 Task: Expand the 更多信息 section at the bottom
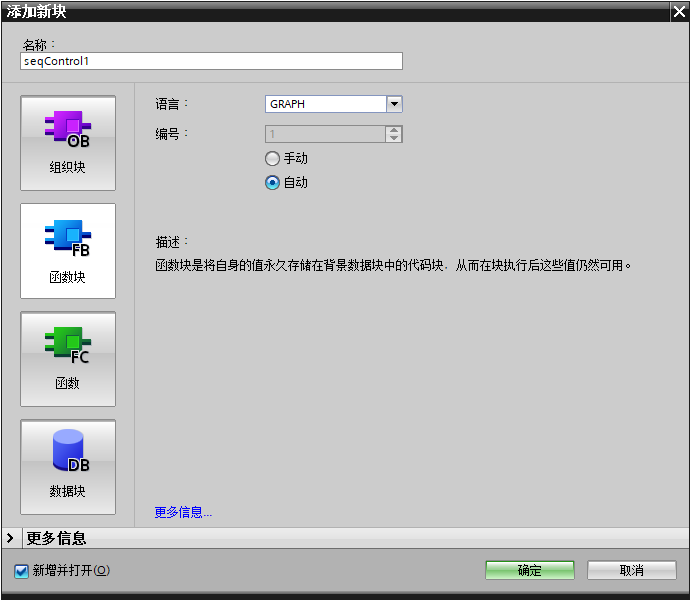[11, 538]
